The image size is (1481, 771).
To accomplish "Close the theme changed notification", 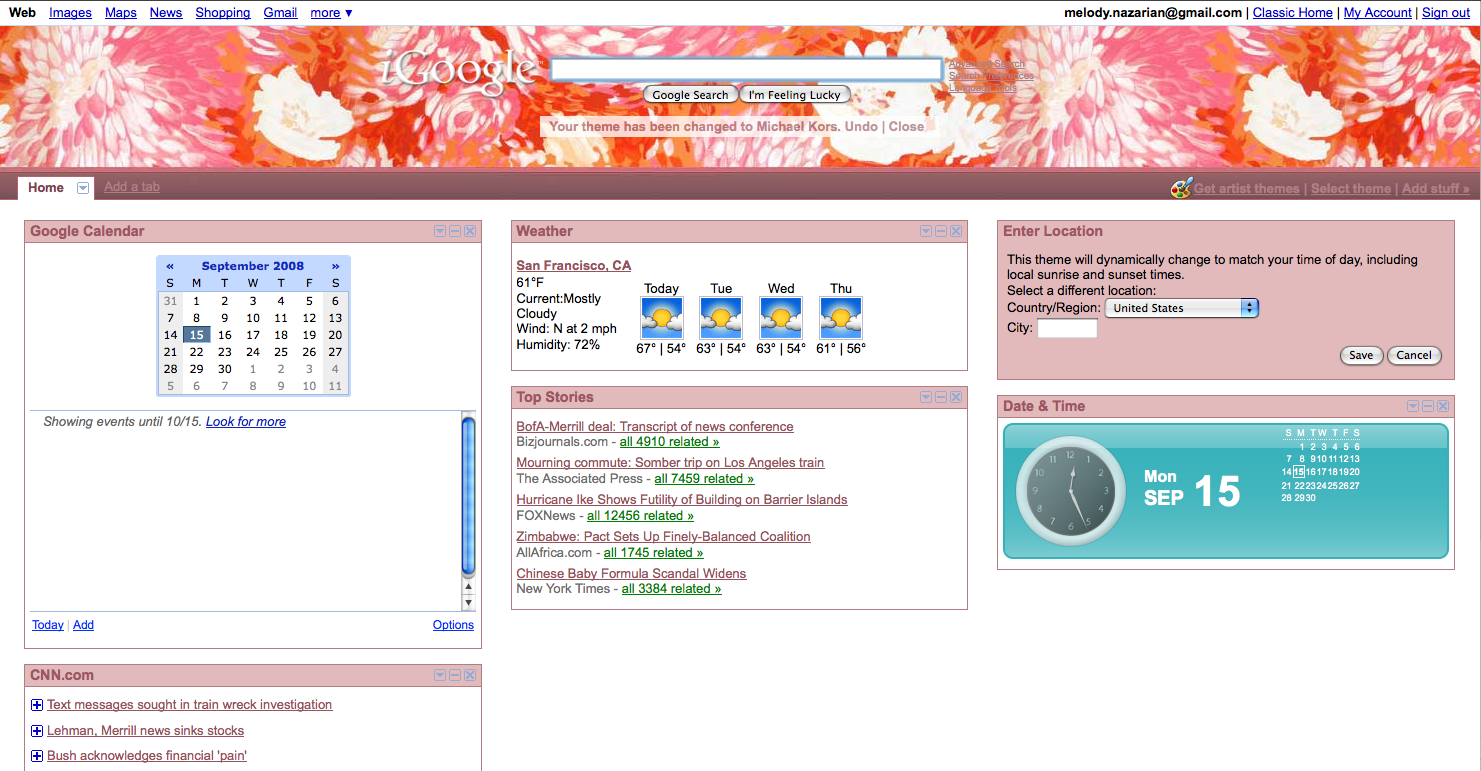I will pos(906,127).
